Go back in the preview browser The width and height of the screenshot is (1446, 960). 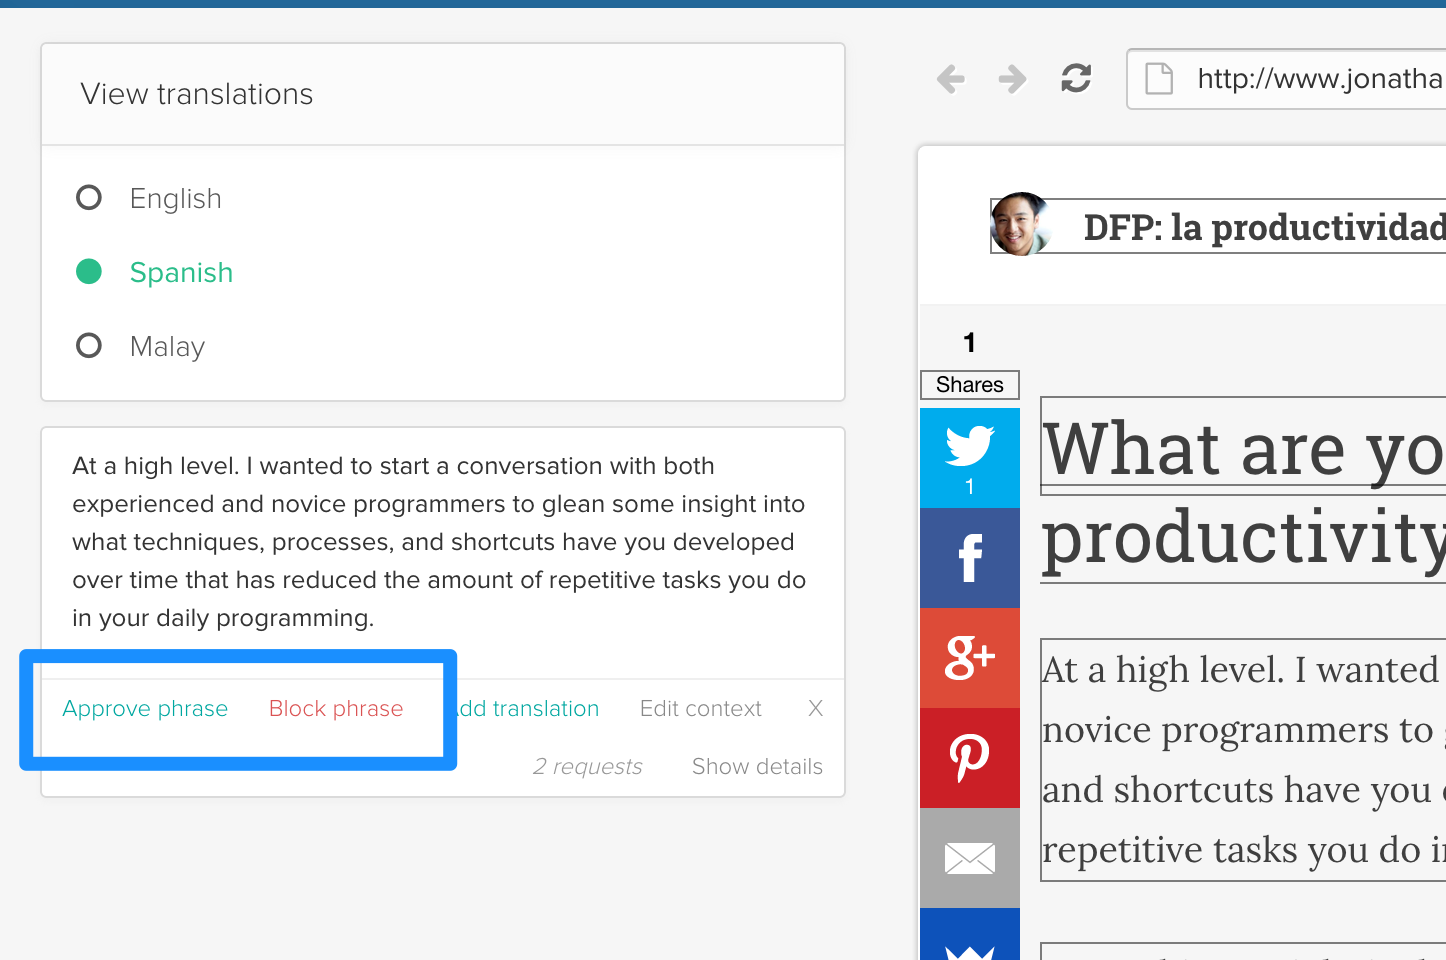[951, 79]
